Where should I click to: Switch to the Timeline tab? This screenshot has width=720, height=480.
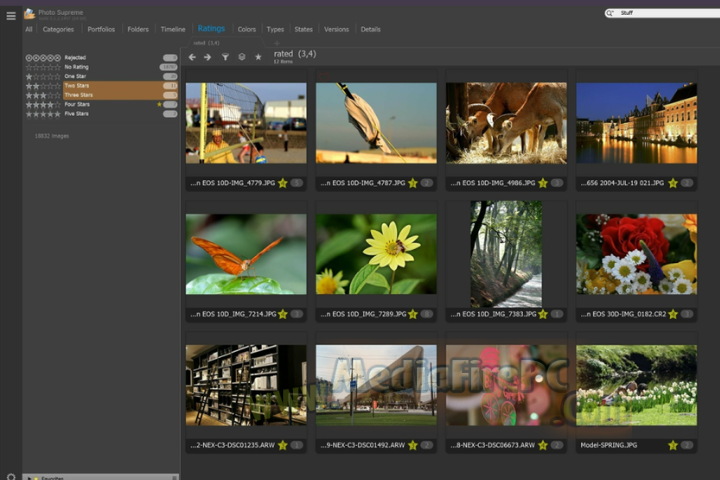173,29
